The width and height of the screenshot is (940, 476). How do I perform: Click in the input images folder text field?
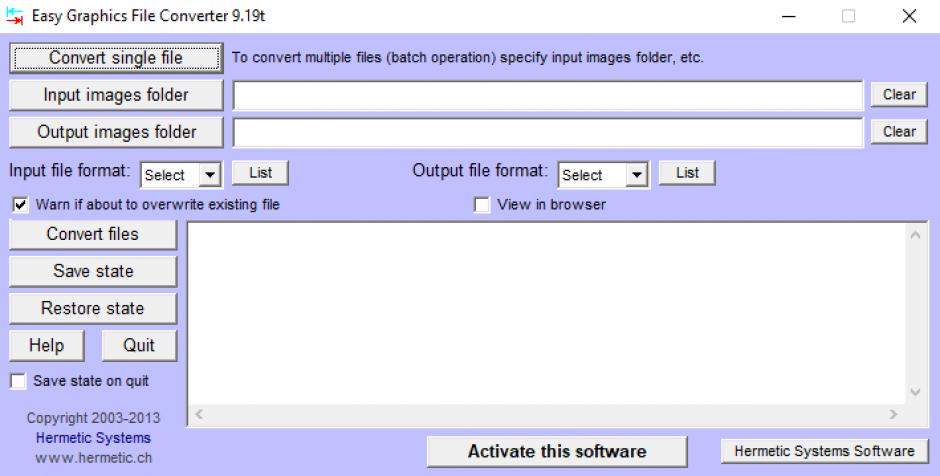point(547,95)
